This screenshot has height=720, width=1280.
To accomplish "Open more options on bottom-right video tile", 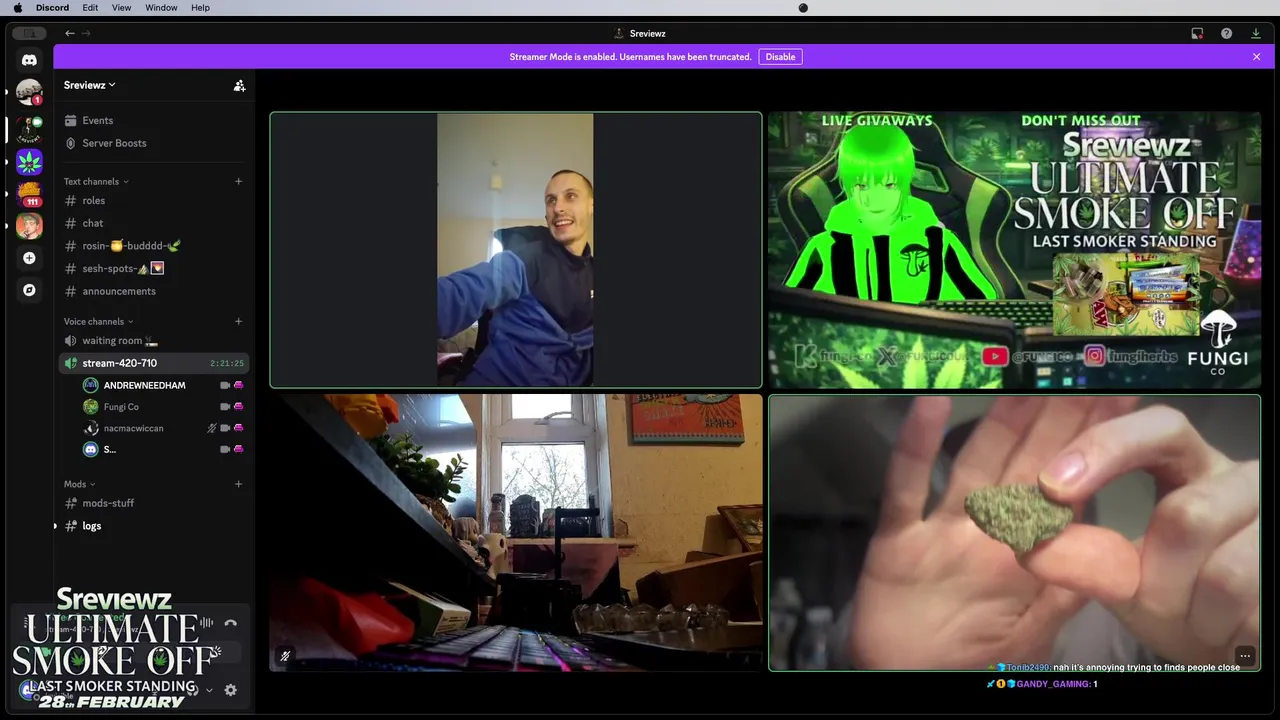I will click(1245, 656).
